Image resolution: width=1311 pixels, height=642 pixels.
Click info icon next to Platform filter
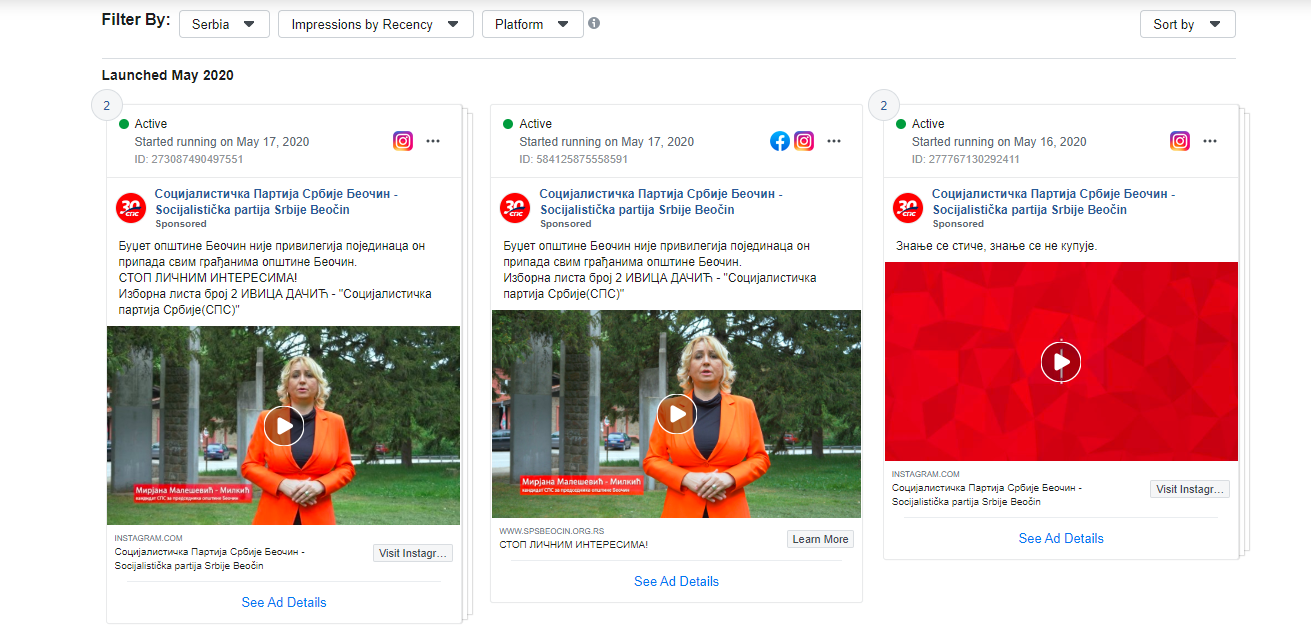click(x=594, y=23)
